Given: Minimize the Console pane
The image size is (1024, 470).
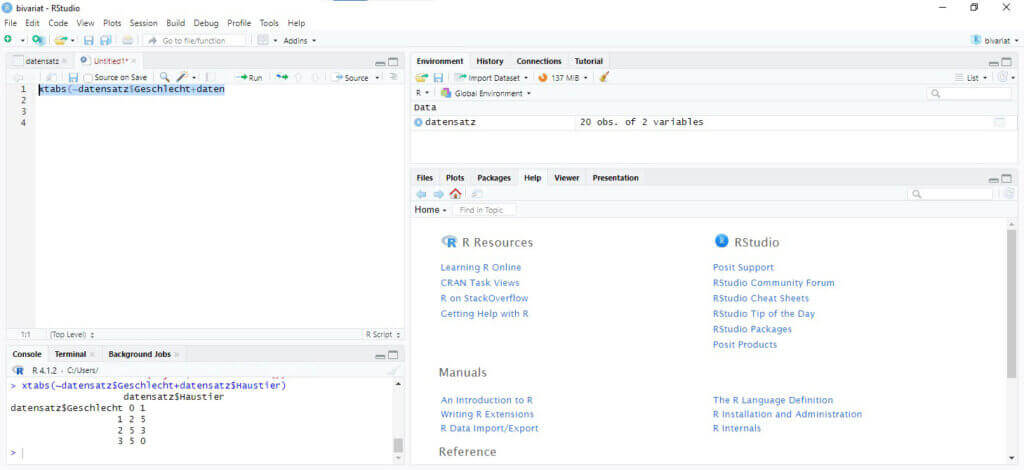Looking at the screenshot, I should coord(380,356).
